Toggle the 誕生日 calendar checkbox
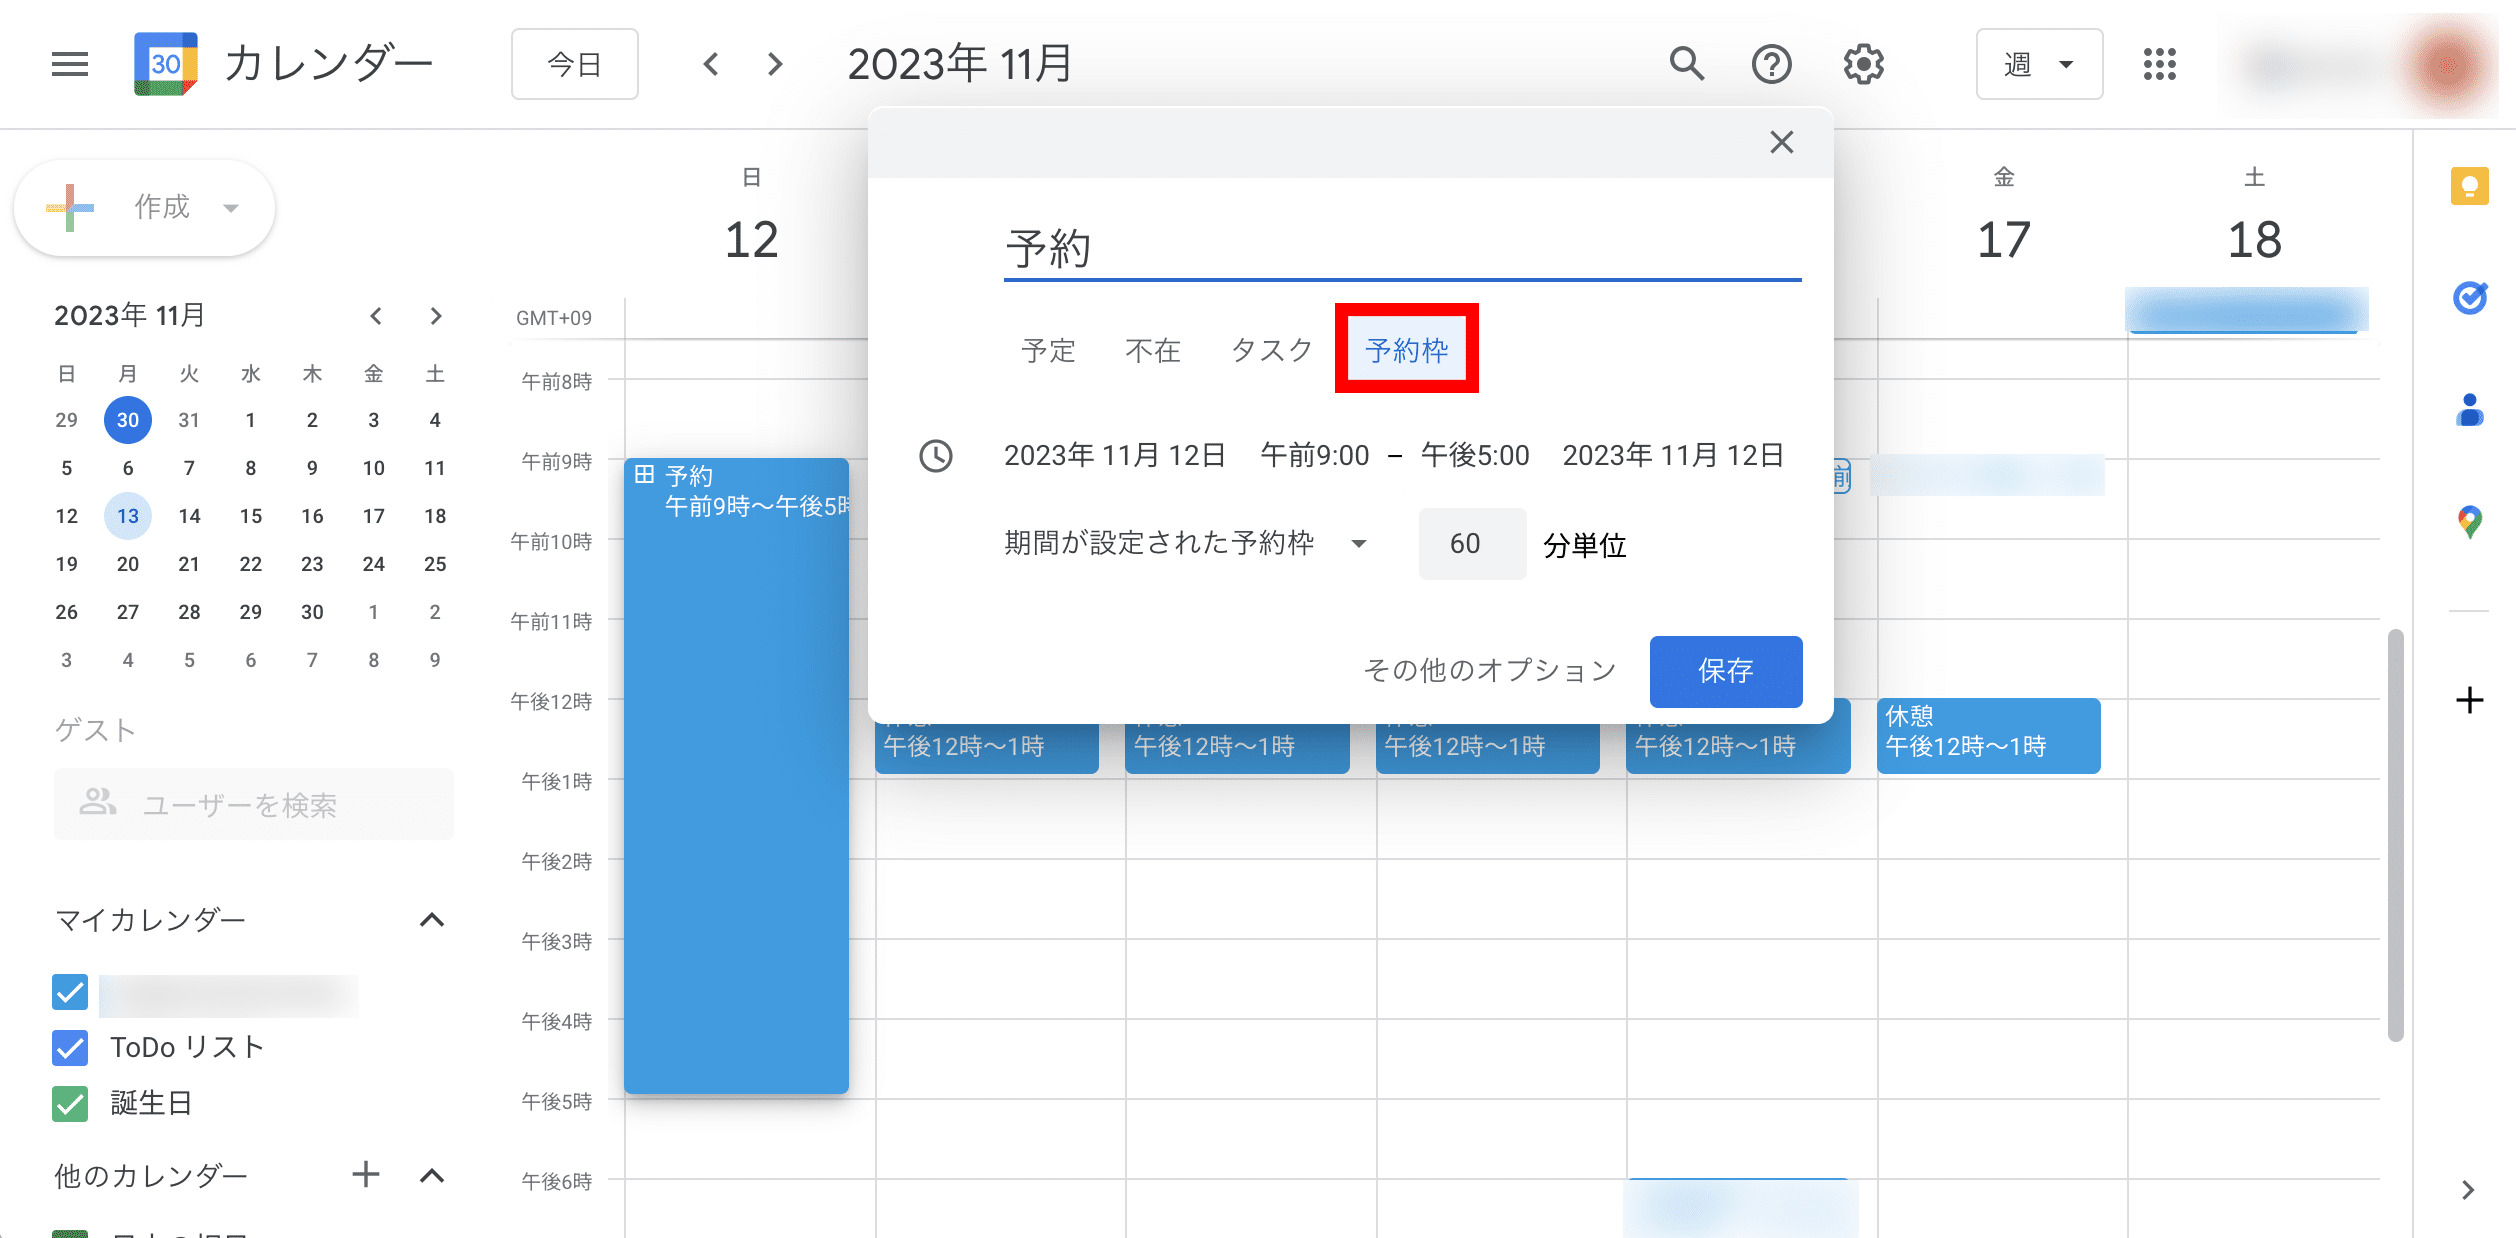 [70, 1103]
